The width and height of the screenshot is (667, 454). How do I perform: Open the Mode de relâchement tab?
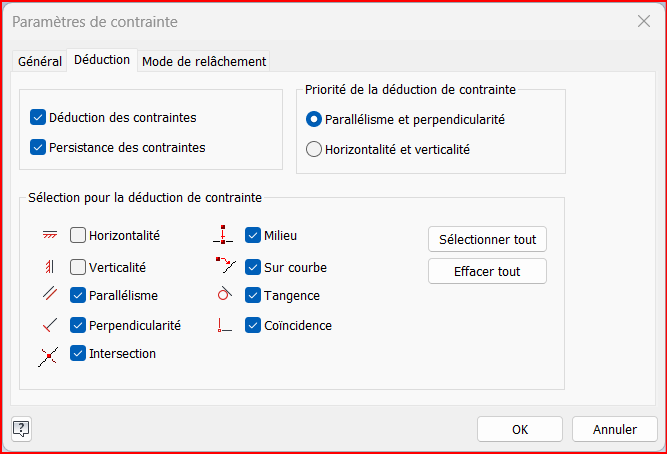click(204, 61)
